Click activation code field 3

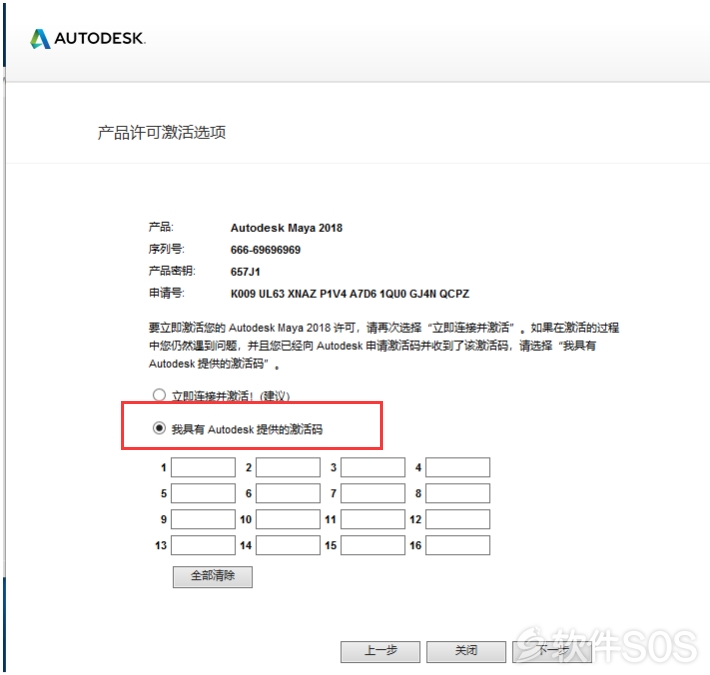[373, 467]
